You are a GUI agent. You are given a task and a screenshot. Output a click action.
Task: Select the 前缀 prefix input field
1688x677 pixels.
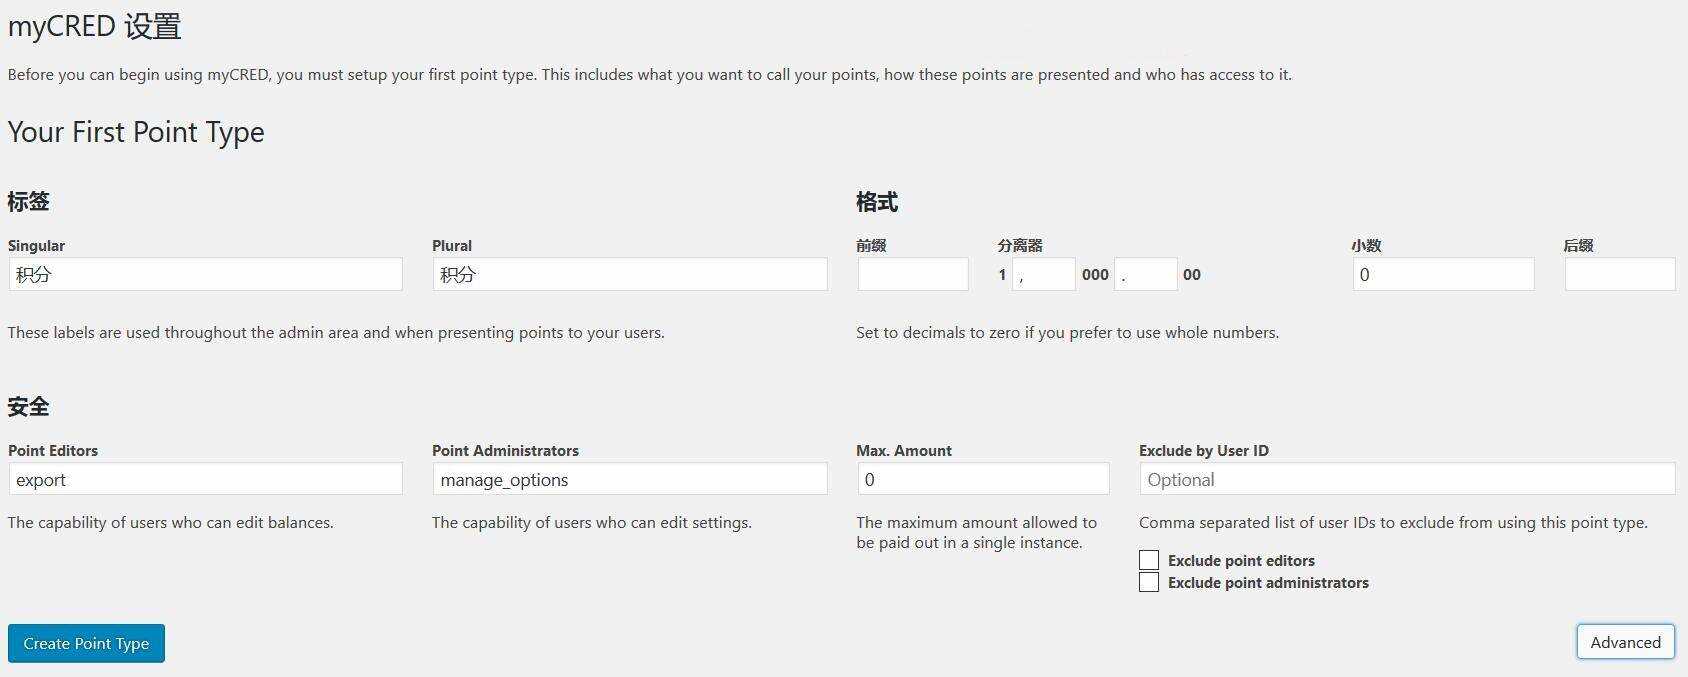coord(912,273)
